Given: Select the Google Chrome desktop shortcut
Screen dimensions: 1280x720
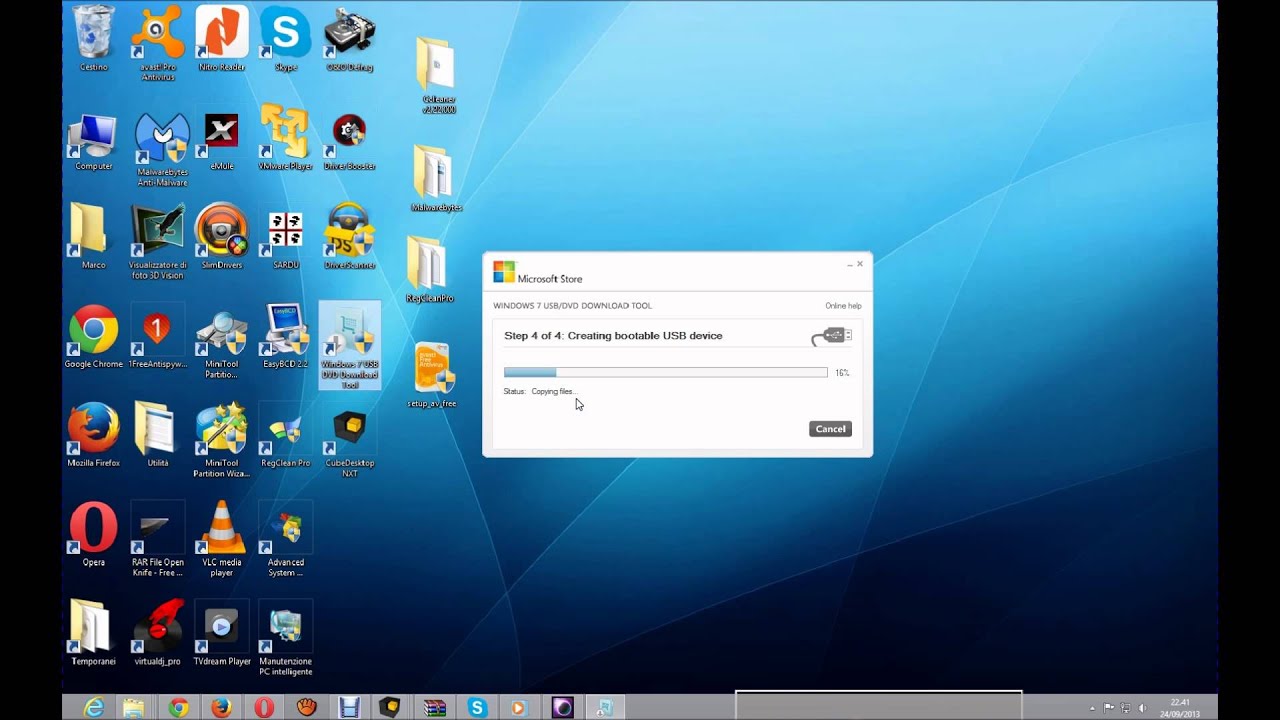Looking at the screenshot, I should click(x=93, y=336).
